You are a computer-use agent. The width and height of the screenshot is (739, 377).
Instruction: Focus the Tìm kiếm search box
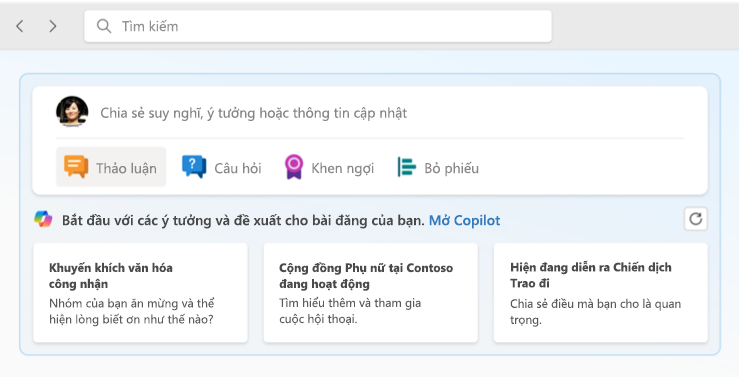(x=318, y=26)
